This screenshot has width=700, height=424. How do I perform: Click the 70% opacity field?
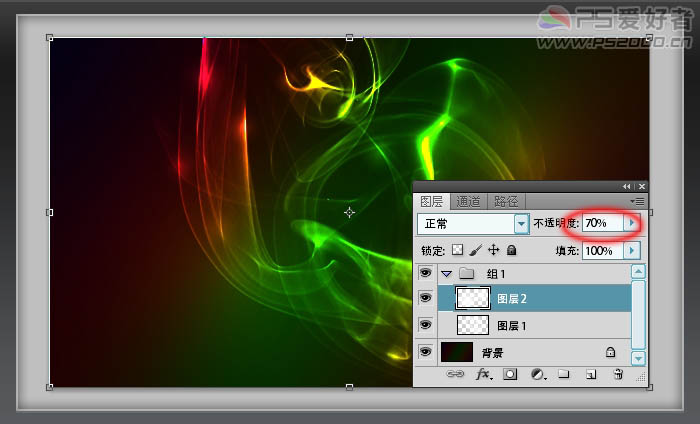click(601, 223)
